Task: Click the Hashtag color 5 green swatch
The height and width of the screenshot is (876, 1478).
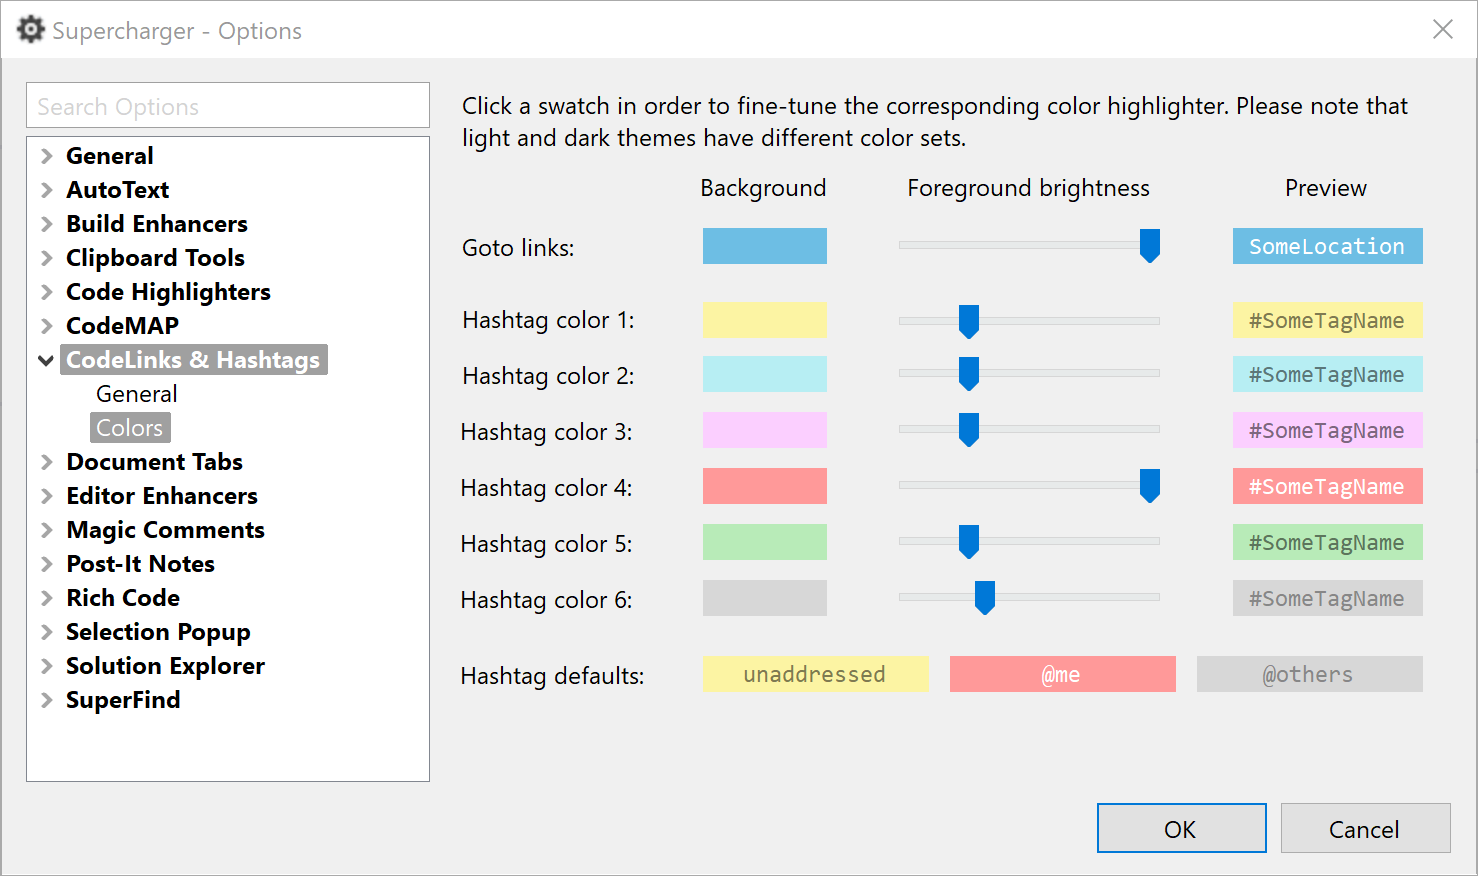Action: 765,542
